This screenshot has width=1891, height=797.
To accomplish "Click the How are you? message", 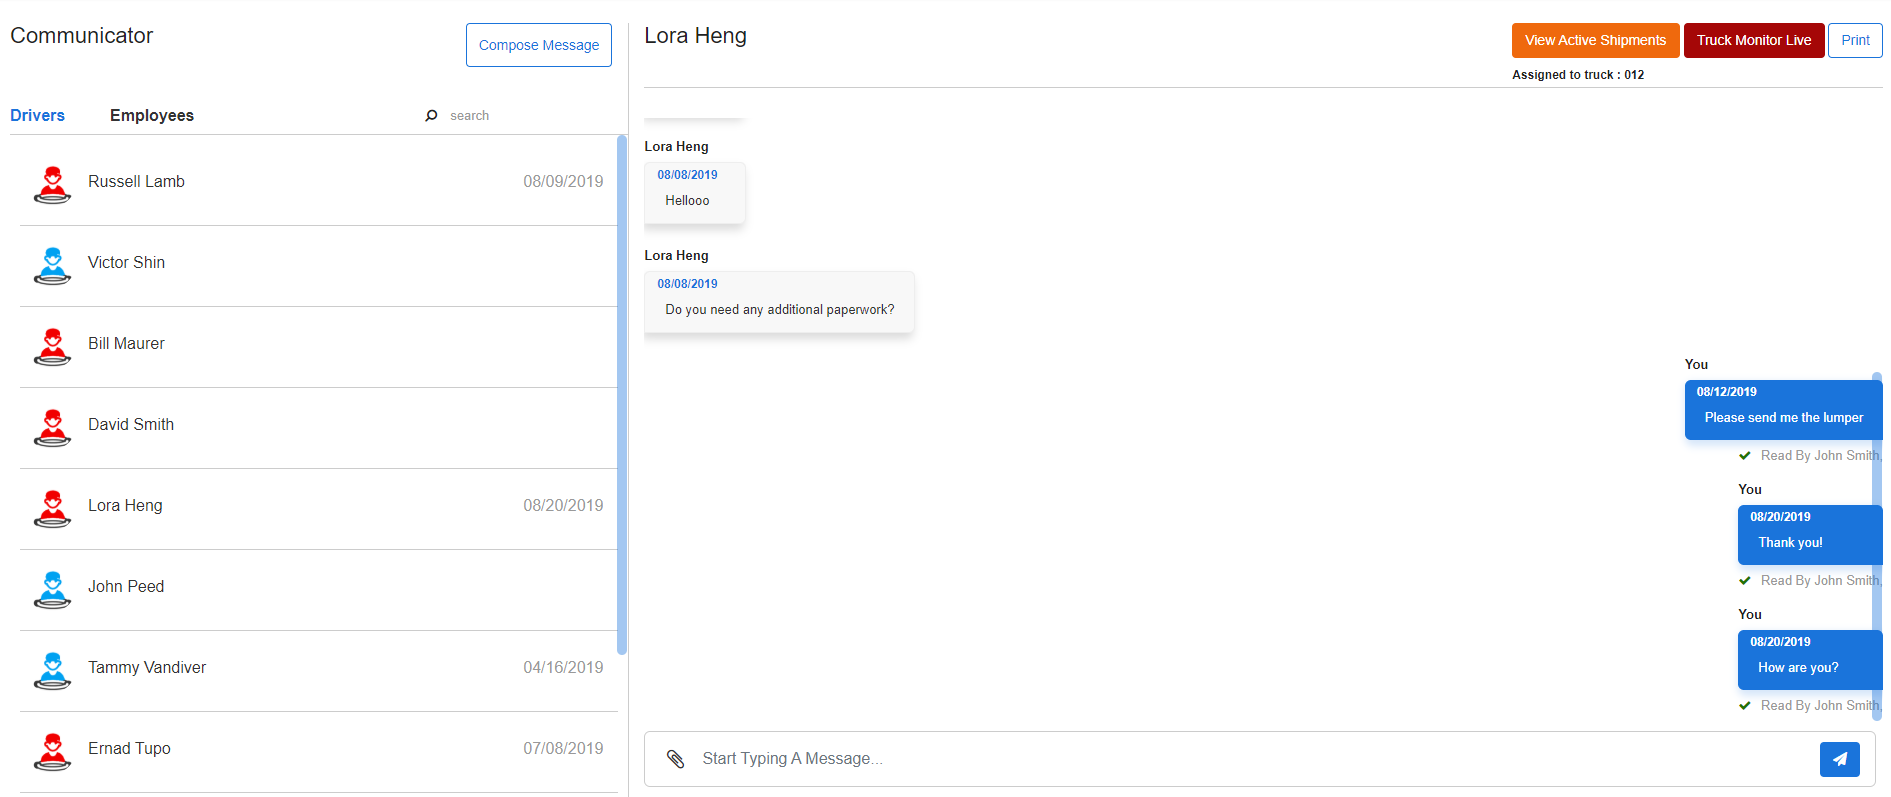I will 1810,660.
